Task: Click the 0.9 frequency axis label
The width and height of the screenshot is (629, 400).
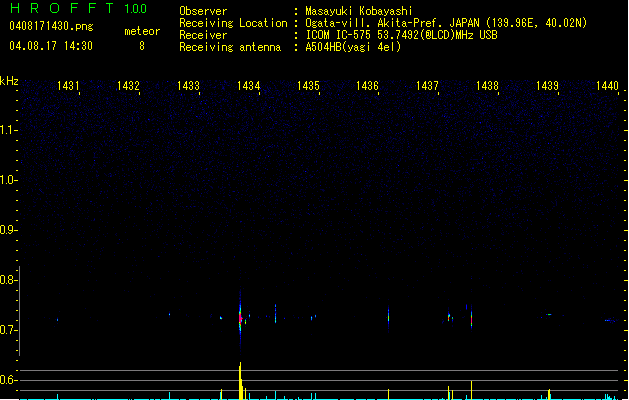Action: tap(8, 230)
